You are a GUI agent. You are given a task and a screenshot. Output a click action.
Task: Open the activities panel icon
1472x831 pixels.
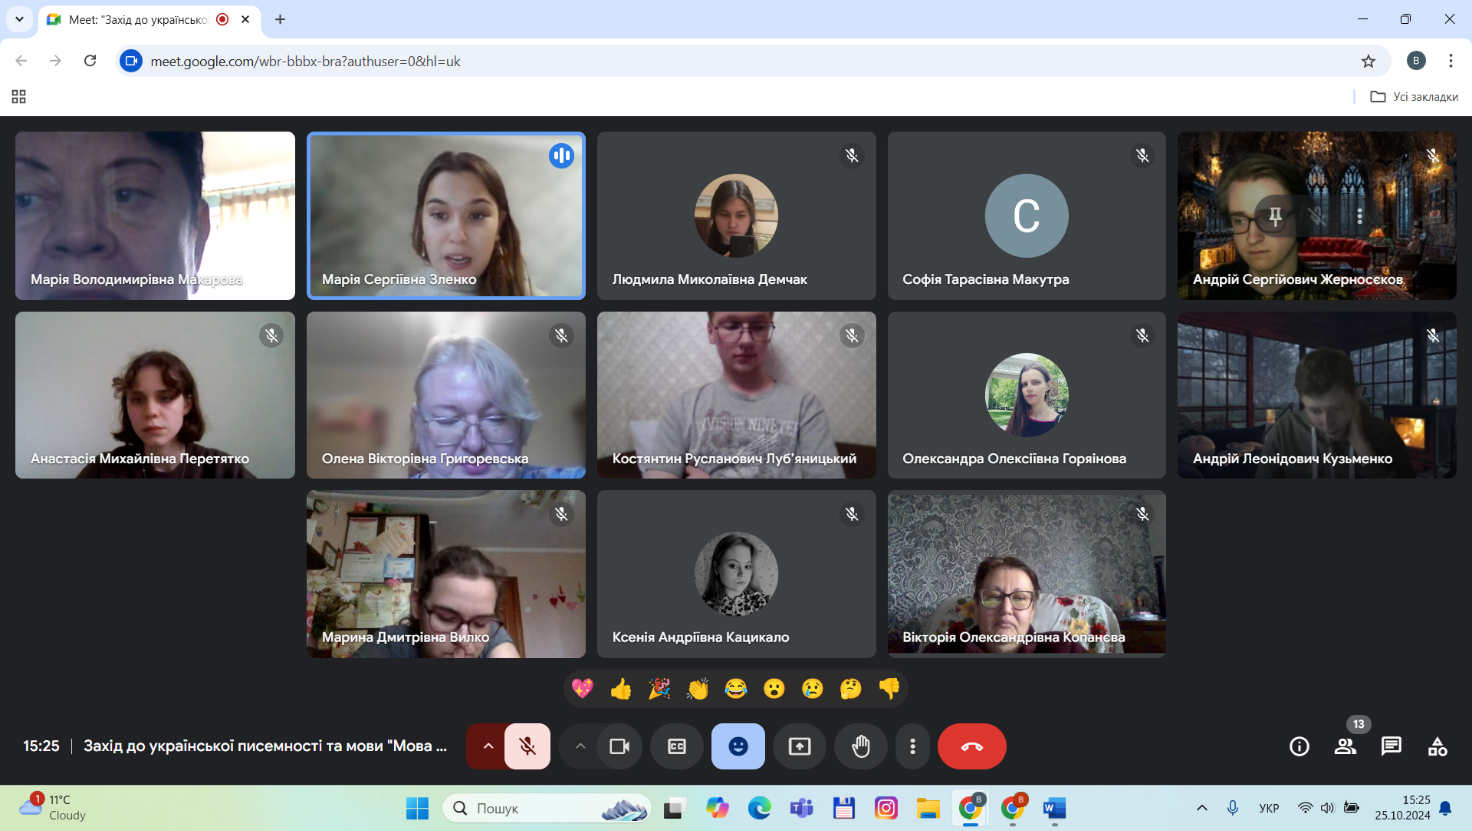click(1437, 746)
